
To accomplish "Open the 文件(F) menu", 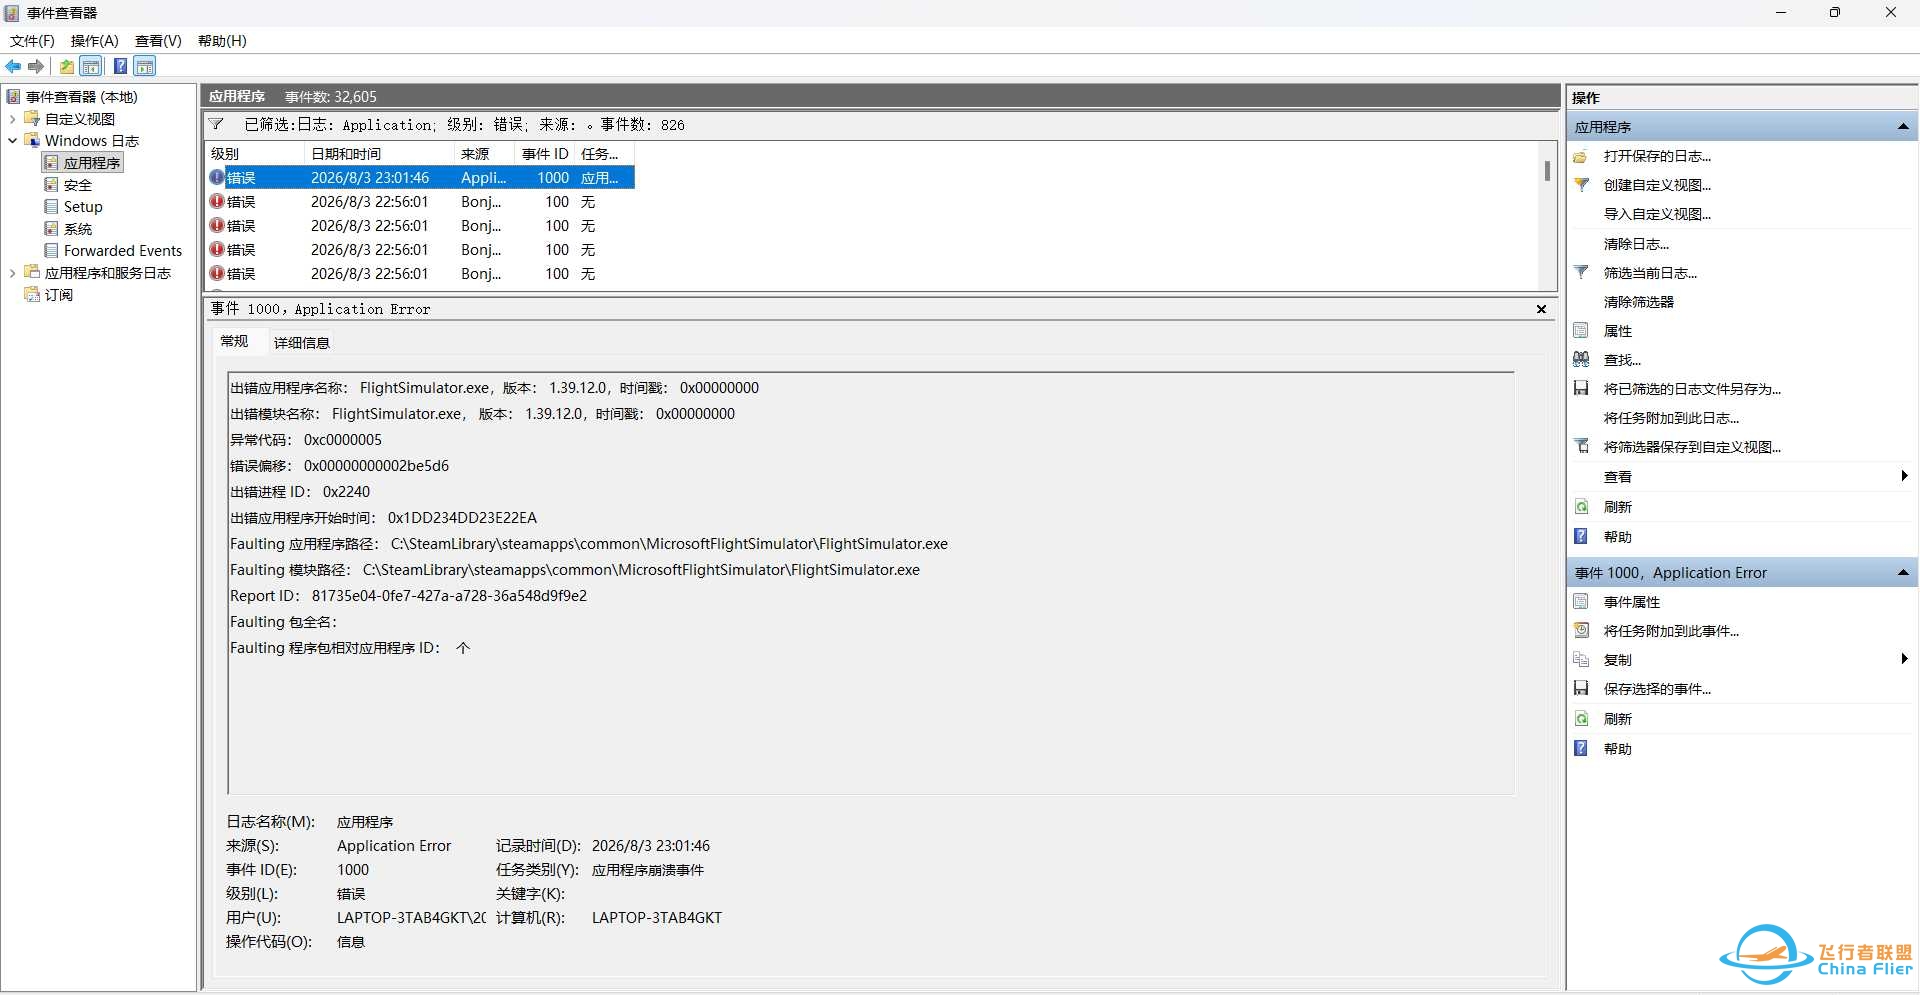I will click(32, 41).
